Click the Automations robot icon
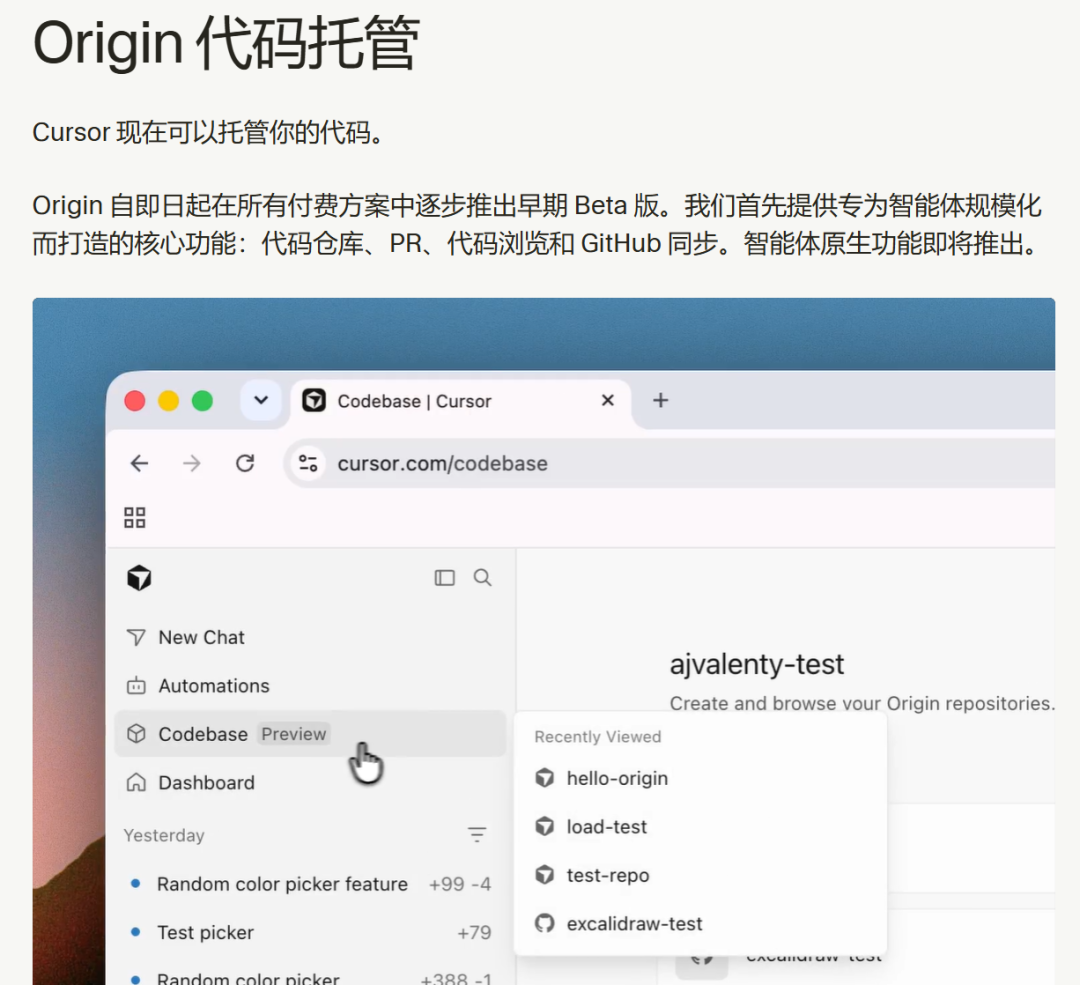1080x985 pixels. [x=136, y=686]
